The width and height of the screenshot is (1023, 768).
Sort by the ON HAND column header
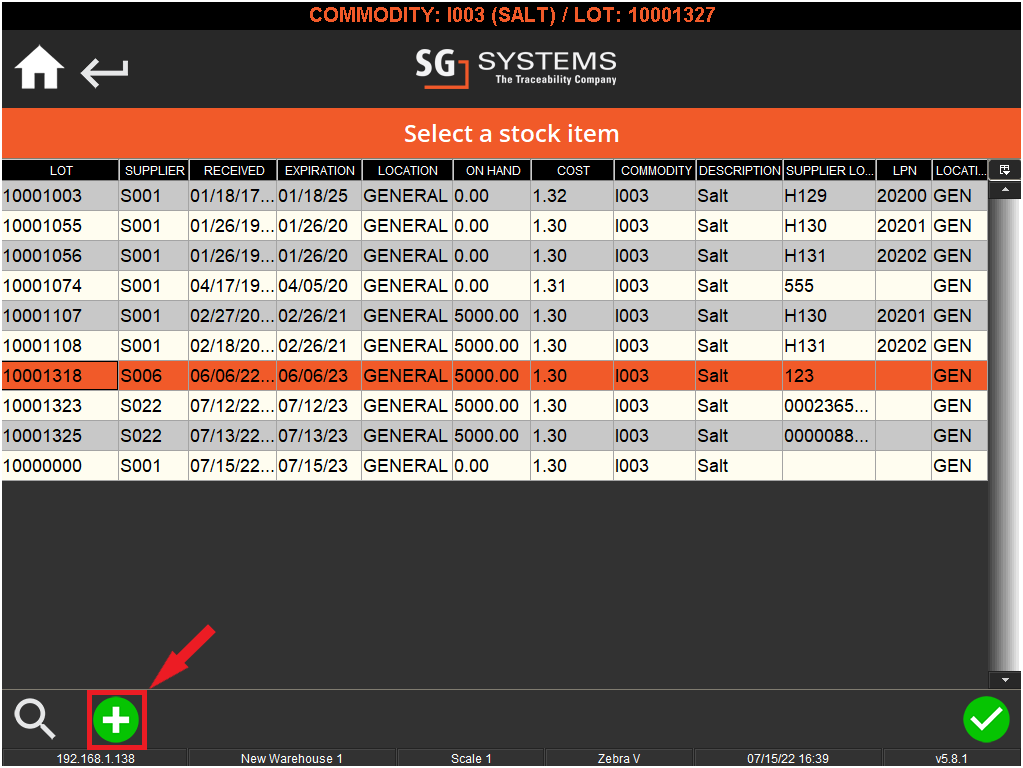pyautogui.click(x=492, y=170)
